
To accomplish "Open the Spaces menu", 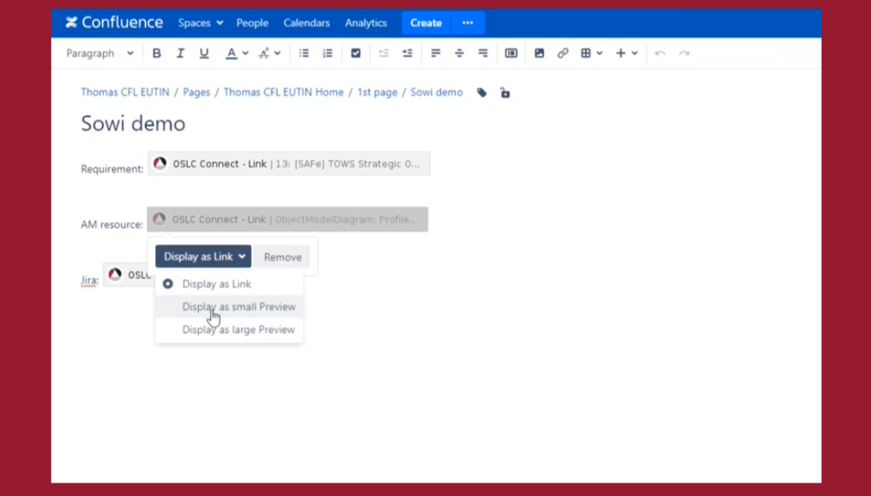I will click(x=201, y=23).
